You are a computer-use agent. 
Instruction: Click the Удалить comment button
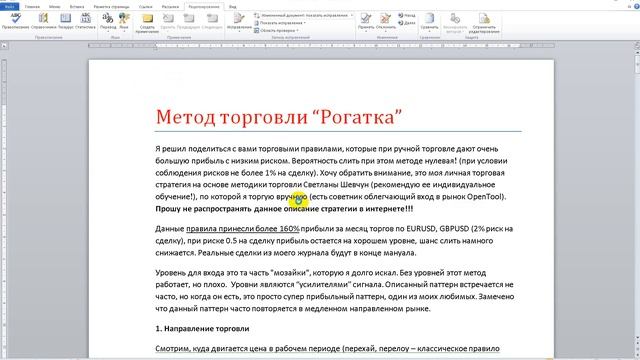[168, 22]
